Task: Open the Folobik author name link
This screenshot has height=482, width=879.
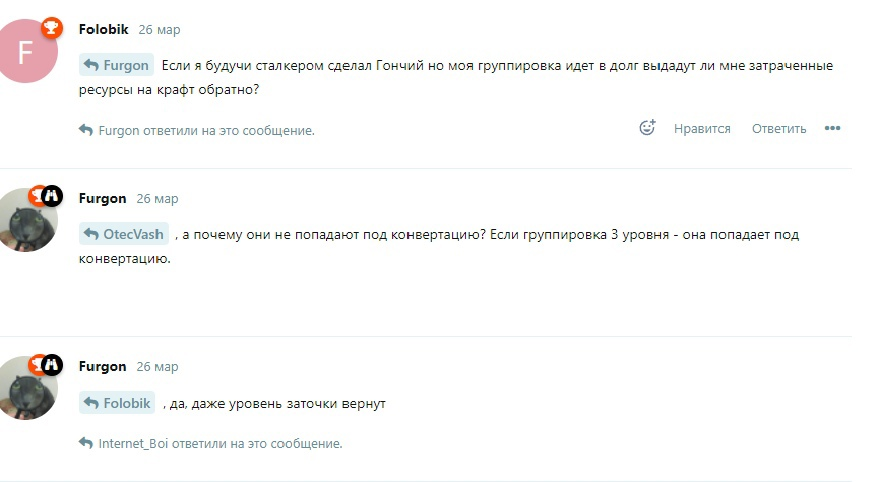Action: pos(104,29)
